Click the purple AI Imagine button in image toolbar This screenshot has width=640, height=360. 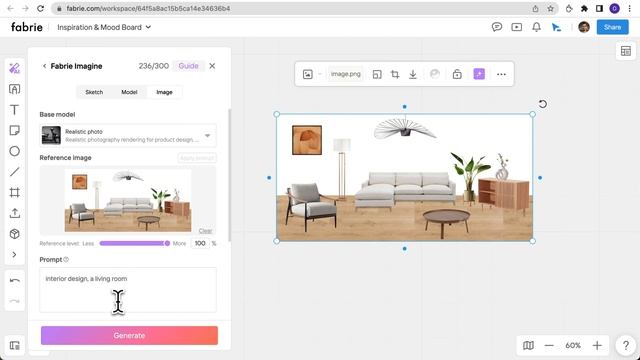(x=479, y=74)
